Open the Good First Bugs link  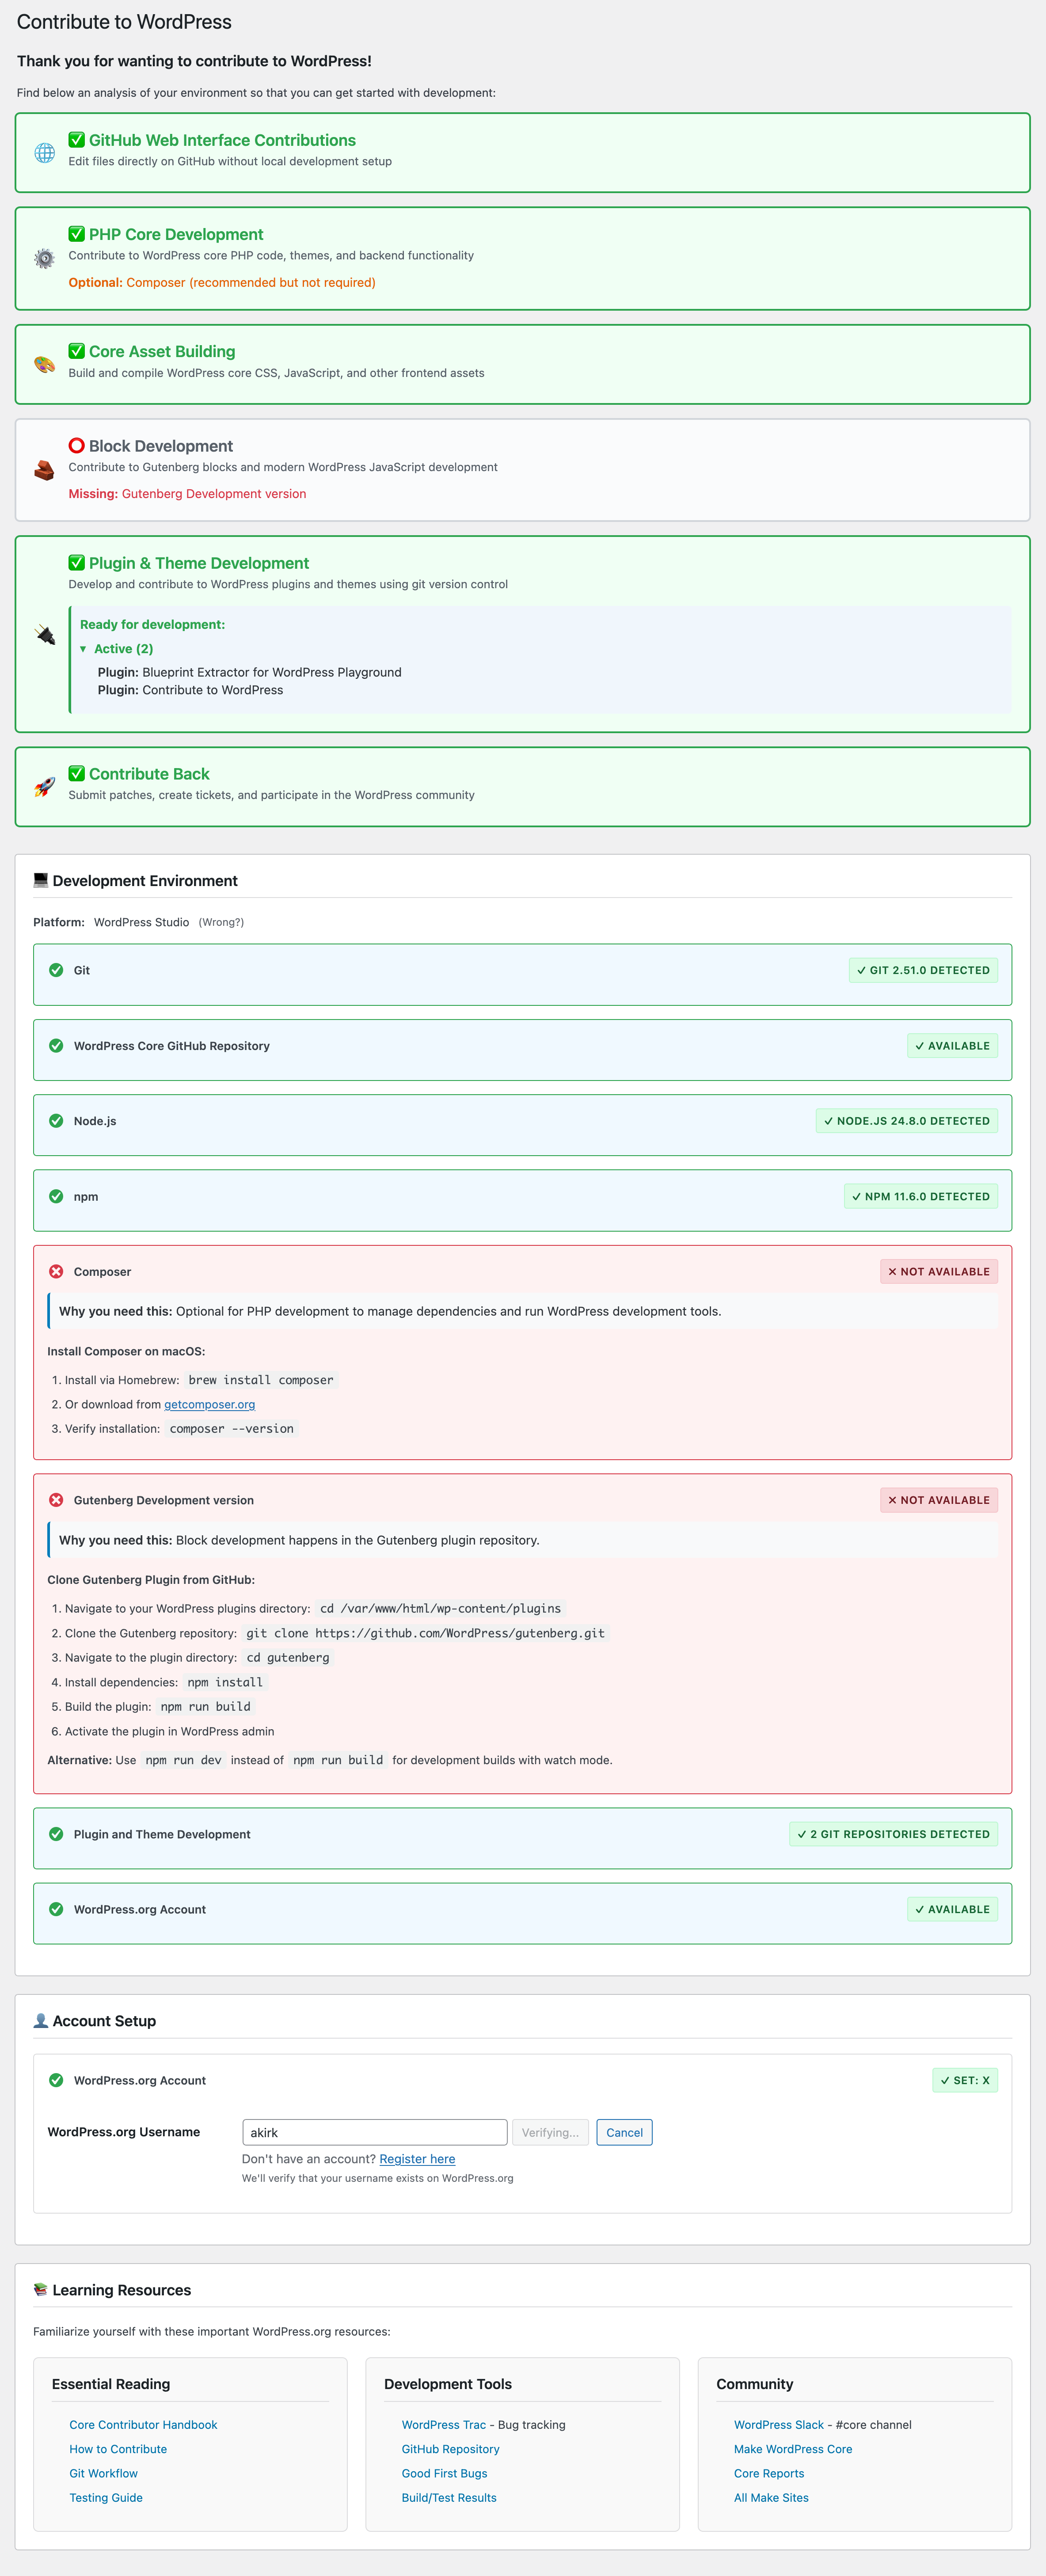444,2473
